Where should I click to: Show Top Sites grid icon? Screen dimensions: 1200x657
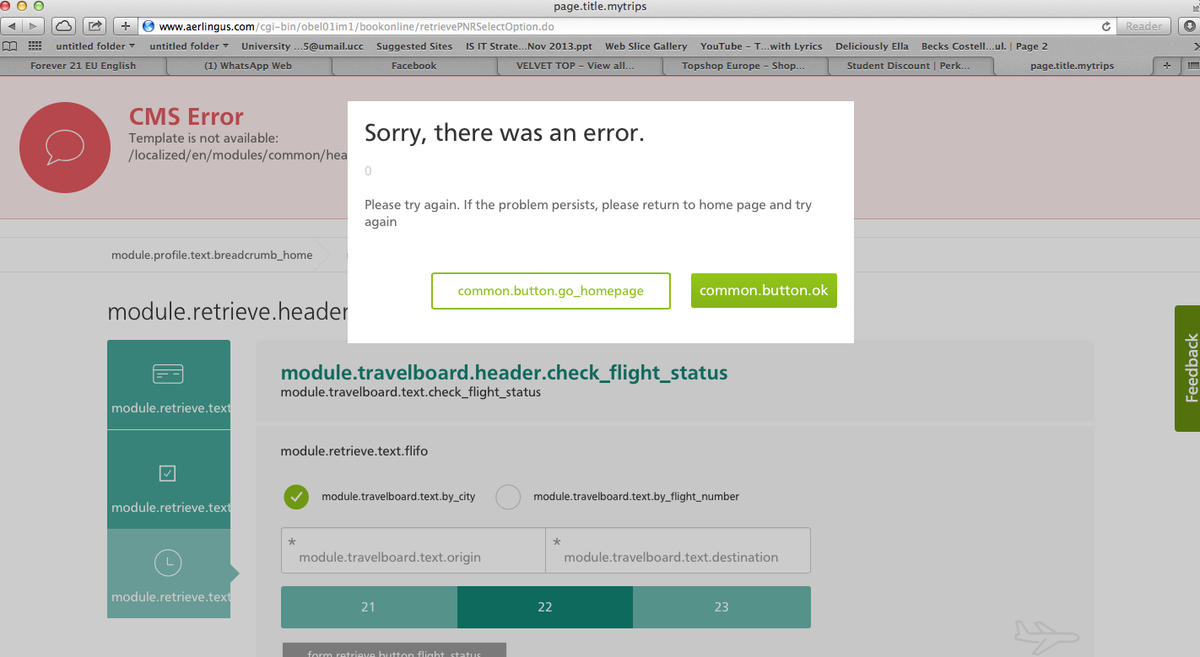(33, 46)
